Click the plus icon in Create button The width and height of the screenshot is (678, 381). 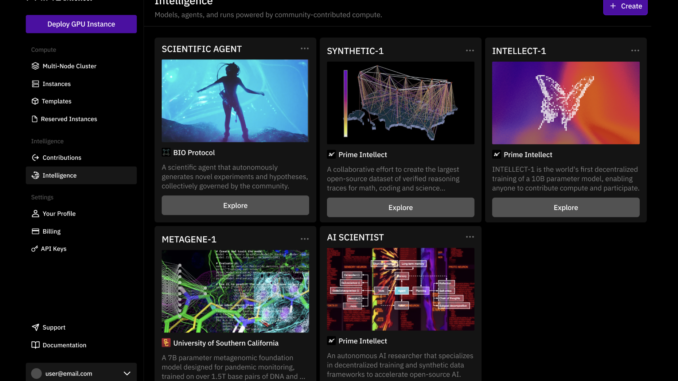point(613,6)
